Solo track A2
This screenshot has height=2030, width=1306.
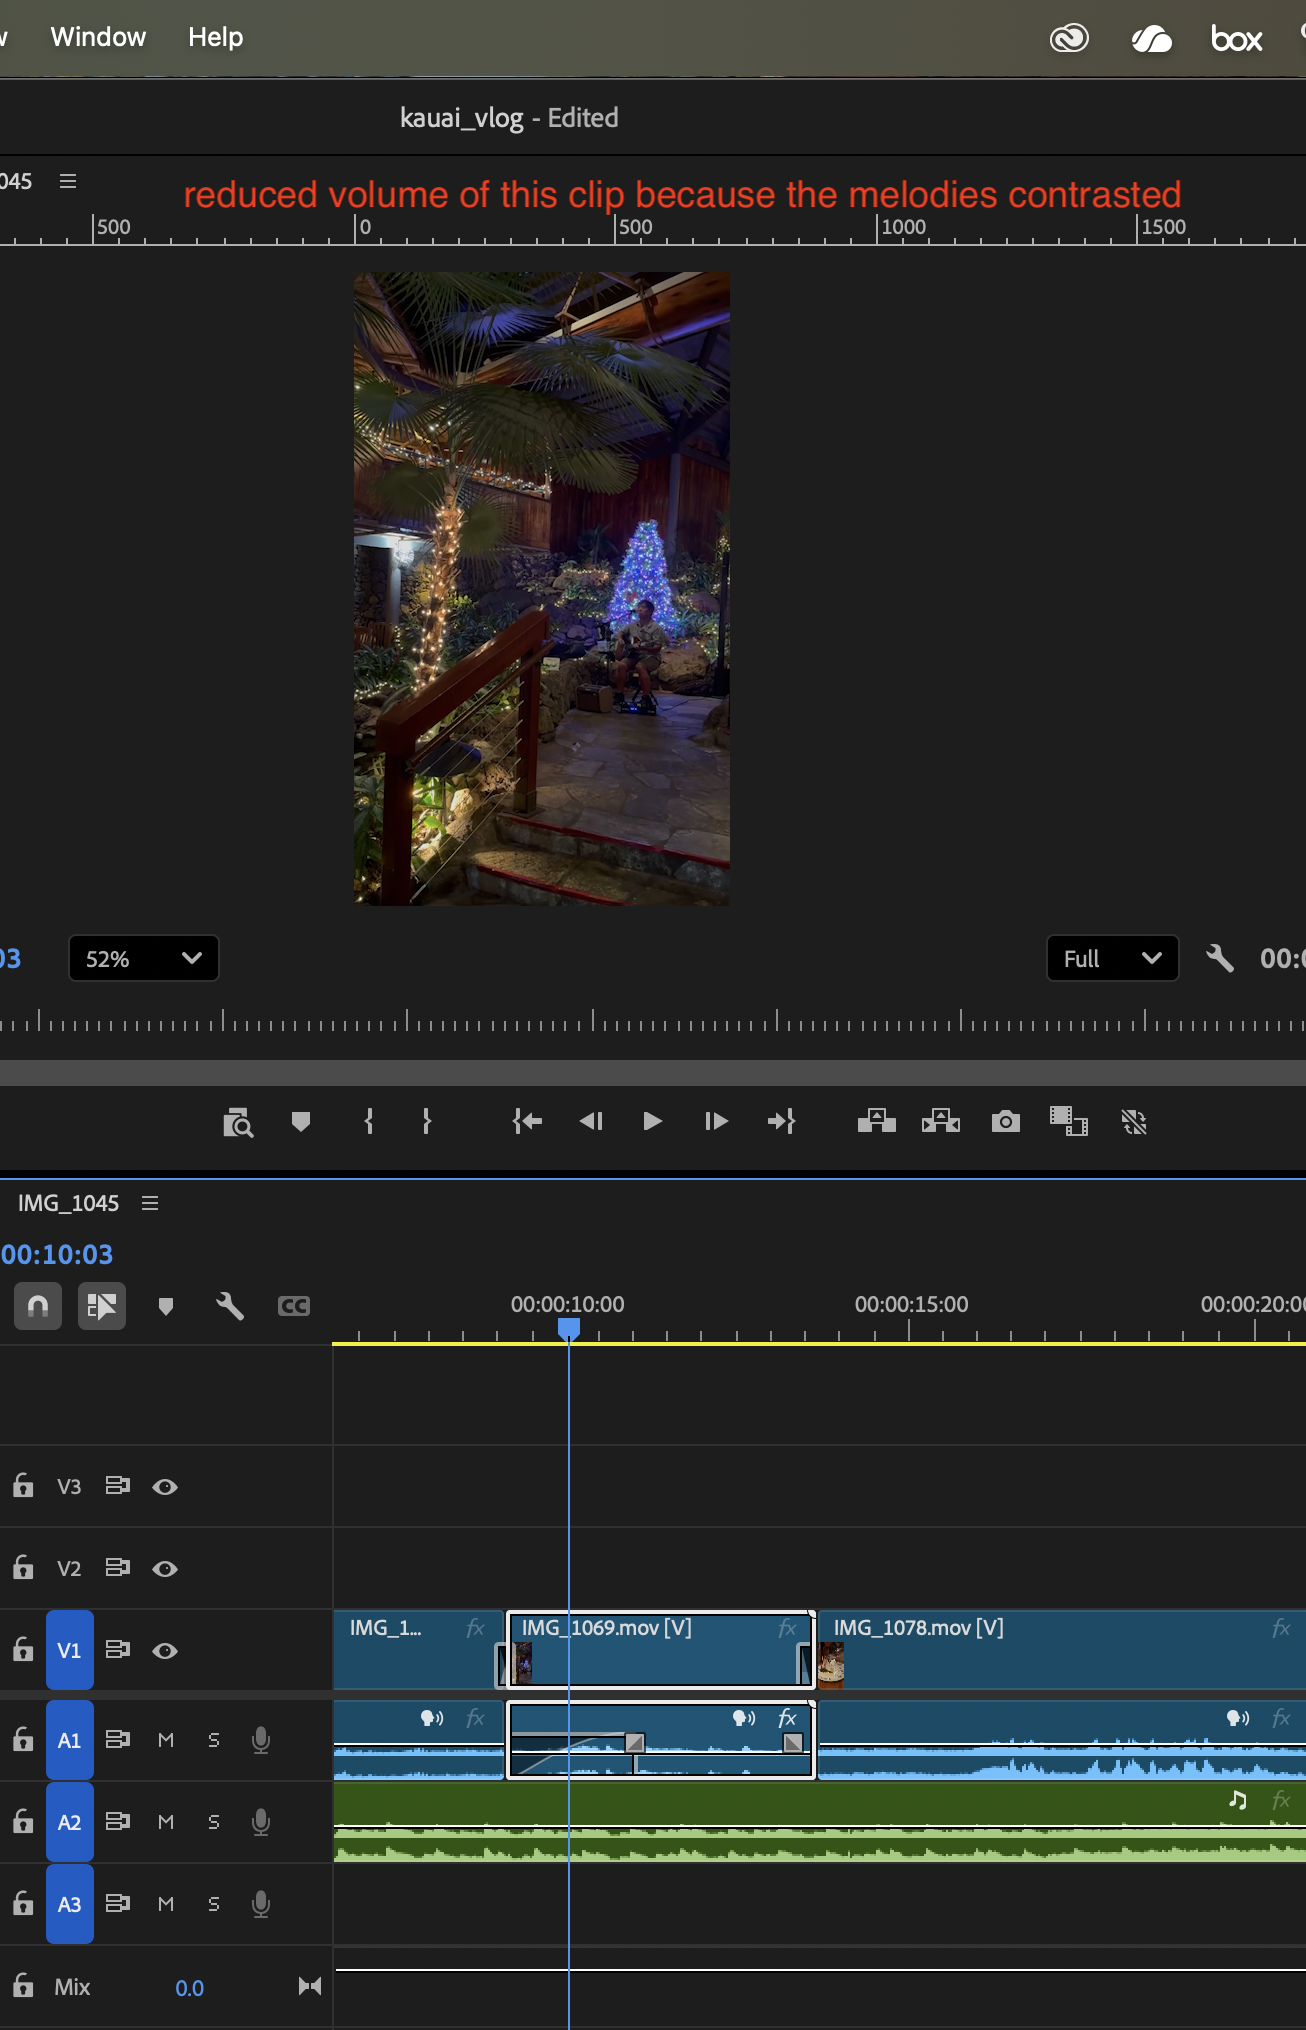point(213,1822)
